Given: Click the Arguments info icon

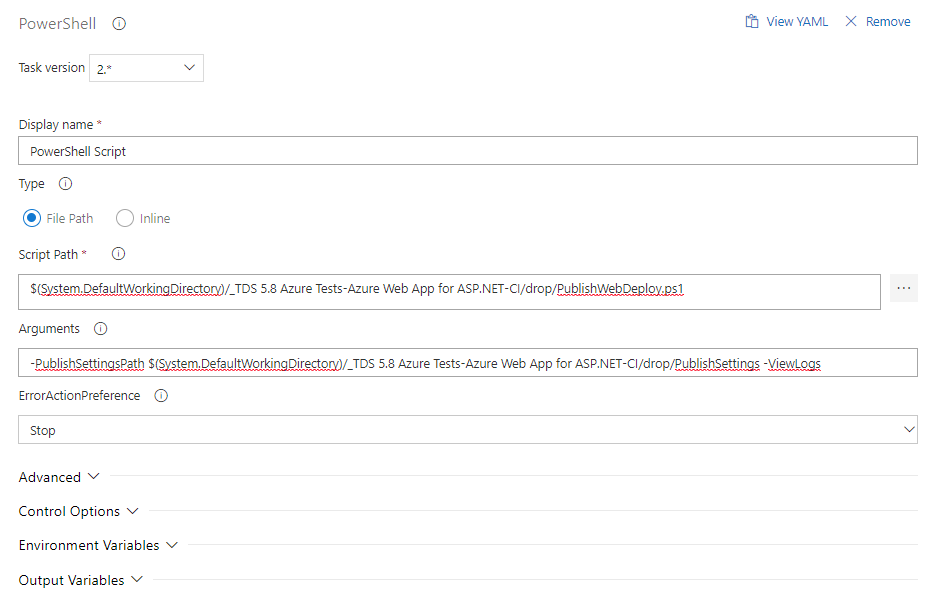Looking at the screenshot, I should click(x=100, y=328).
